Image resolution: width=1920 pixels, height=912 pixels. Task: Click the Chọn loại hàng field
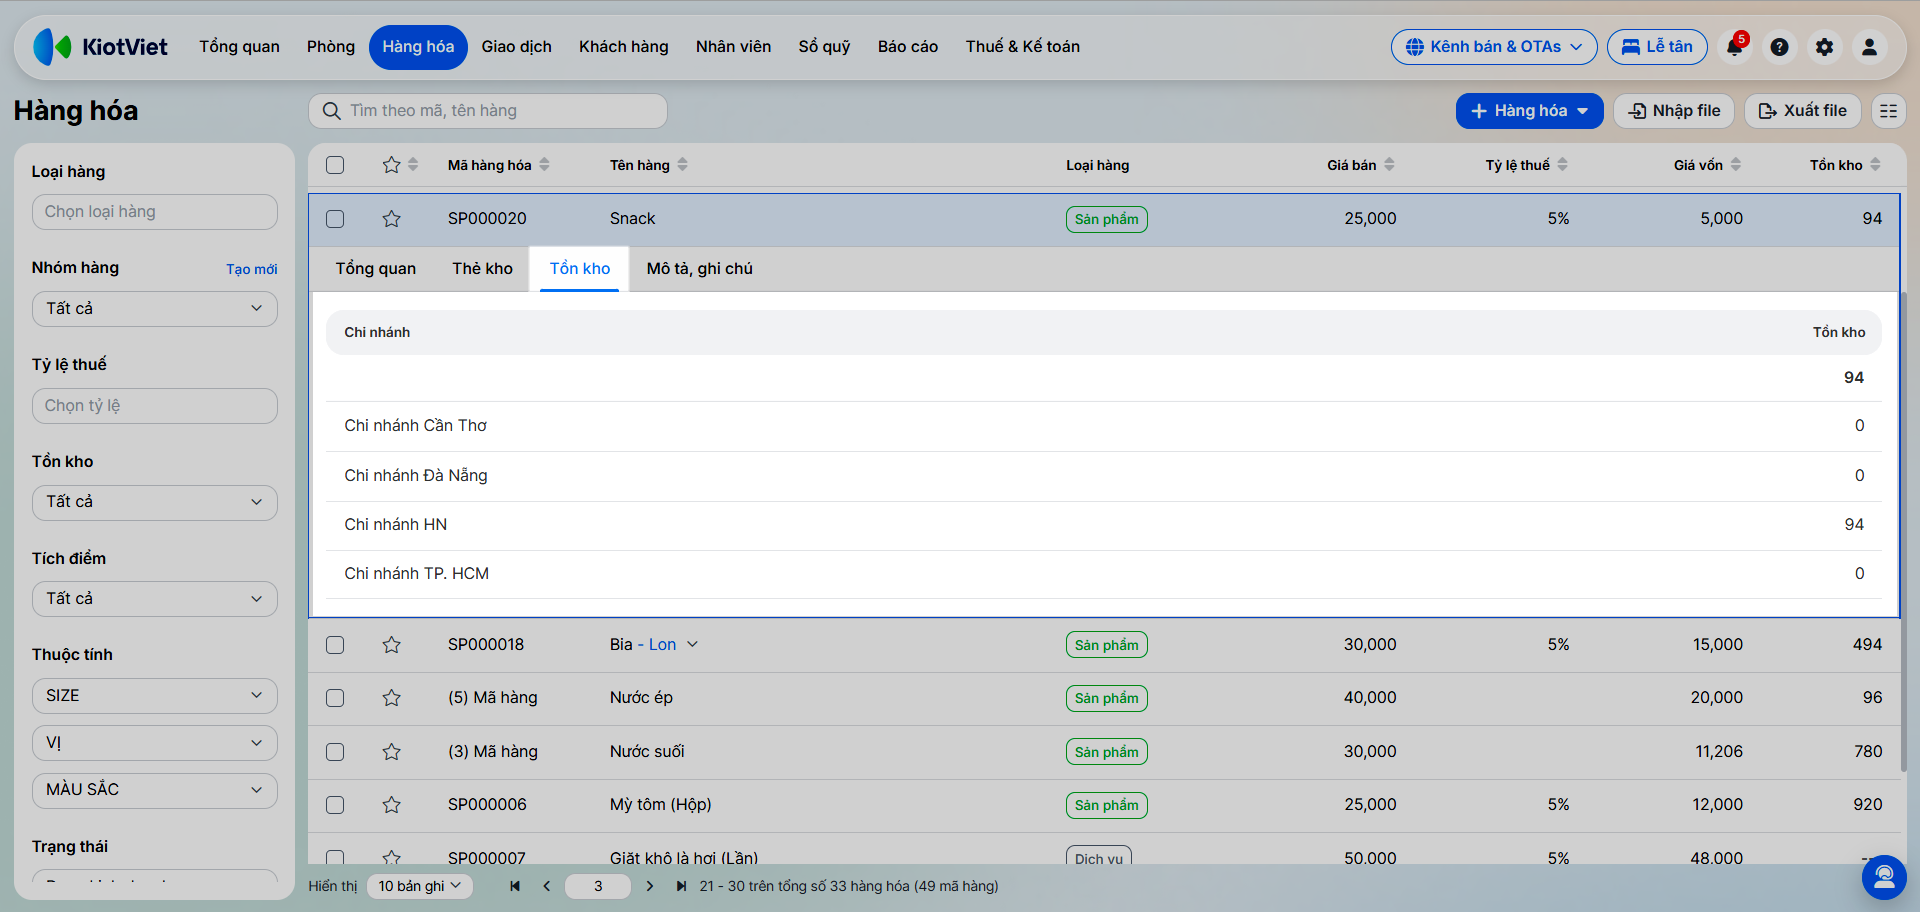155,212
